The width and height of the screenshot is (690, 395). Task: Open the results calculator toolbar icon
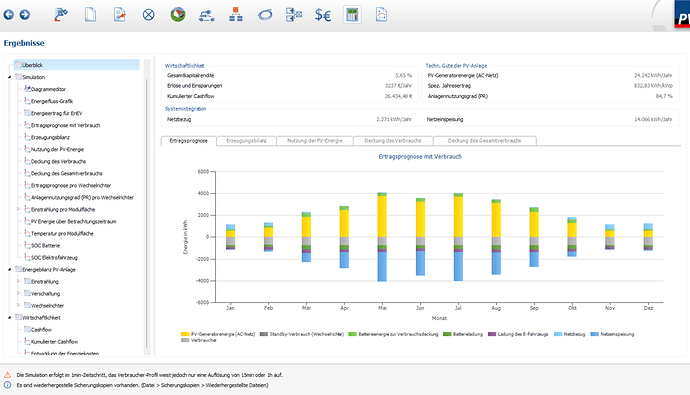(352, 15)
